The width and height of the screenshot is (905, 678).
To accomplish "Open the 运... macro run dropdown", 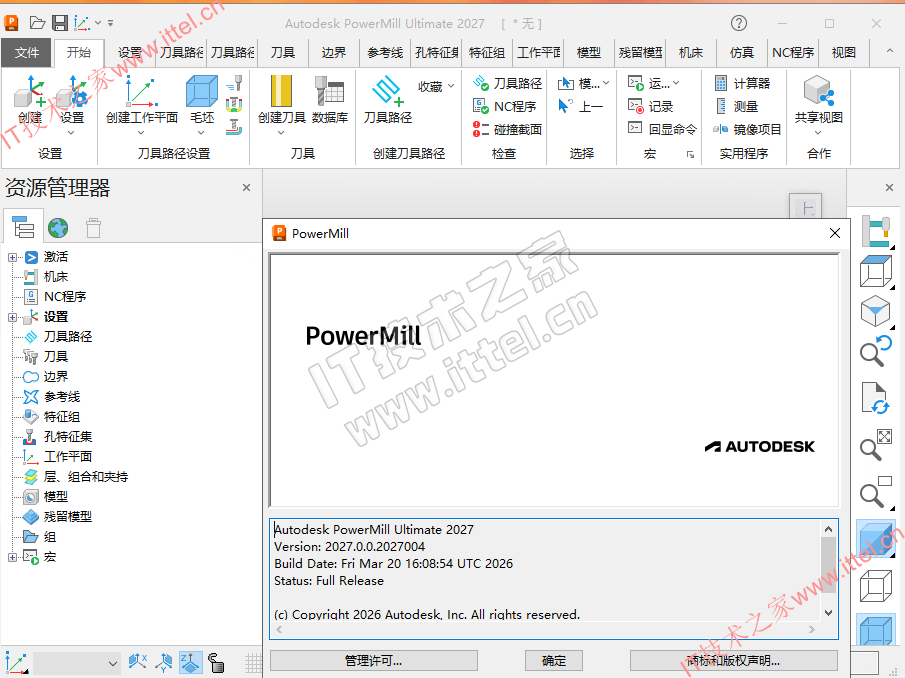I will (654, 84).
